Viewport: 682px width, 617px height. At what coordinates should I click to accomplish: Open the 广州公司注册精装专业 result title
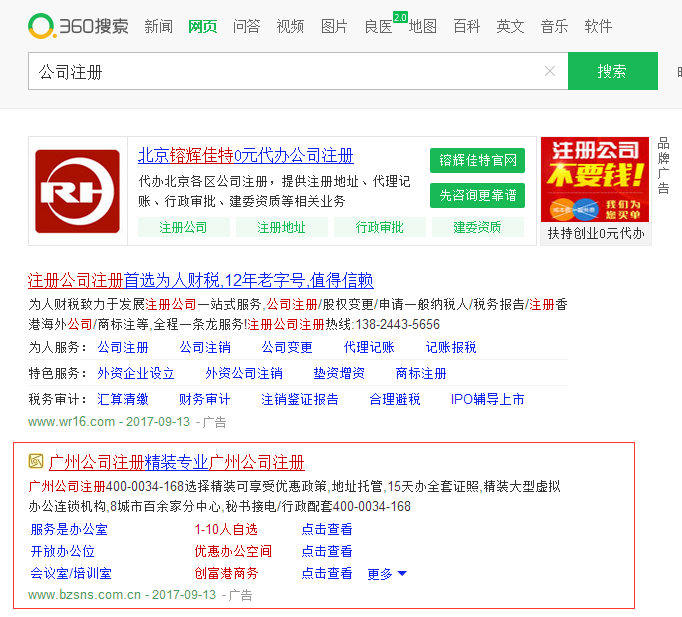176,462
